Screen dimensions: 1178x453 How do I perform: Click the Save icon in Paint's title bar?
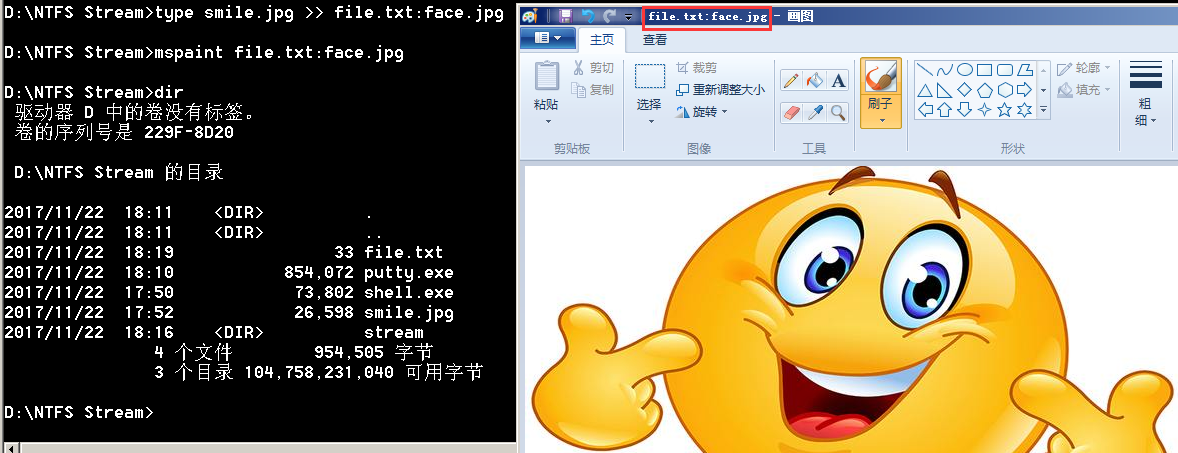[566, 16]
